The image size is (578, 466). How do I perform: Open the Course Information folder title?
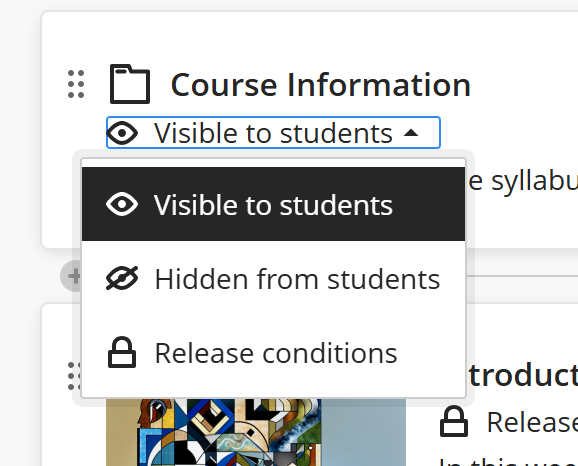point(321,85)
